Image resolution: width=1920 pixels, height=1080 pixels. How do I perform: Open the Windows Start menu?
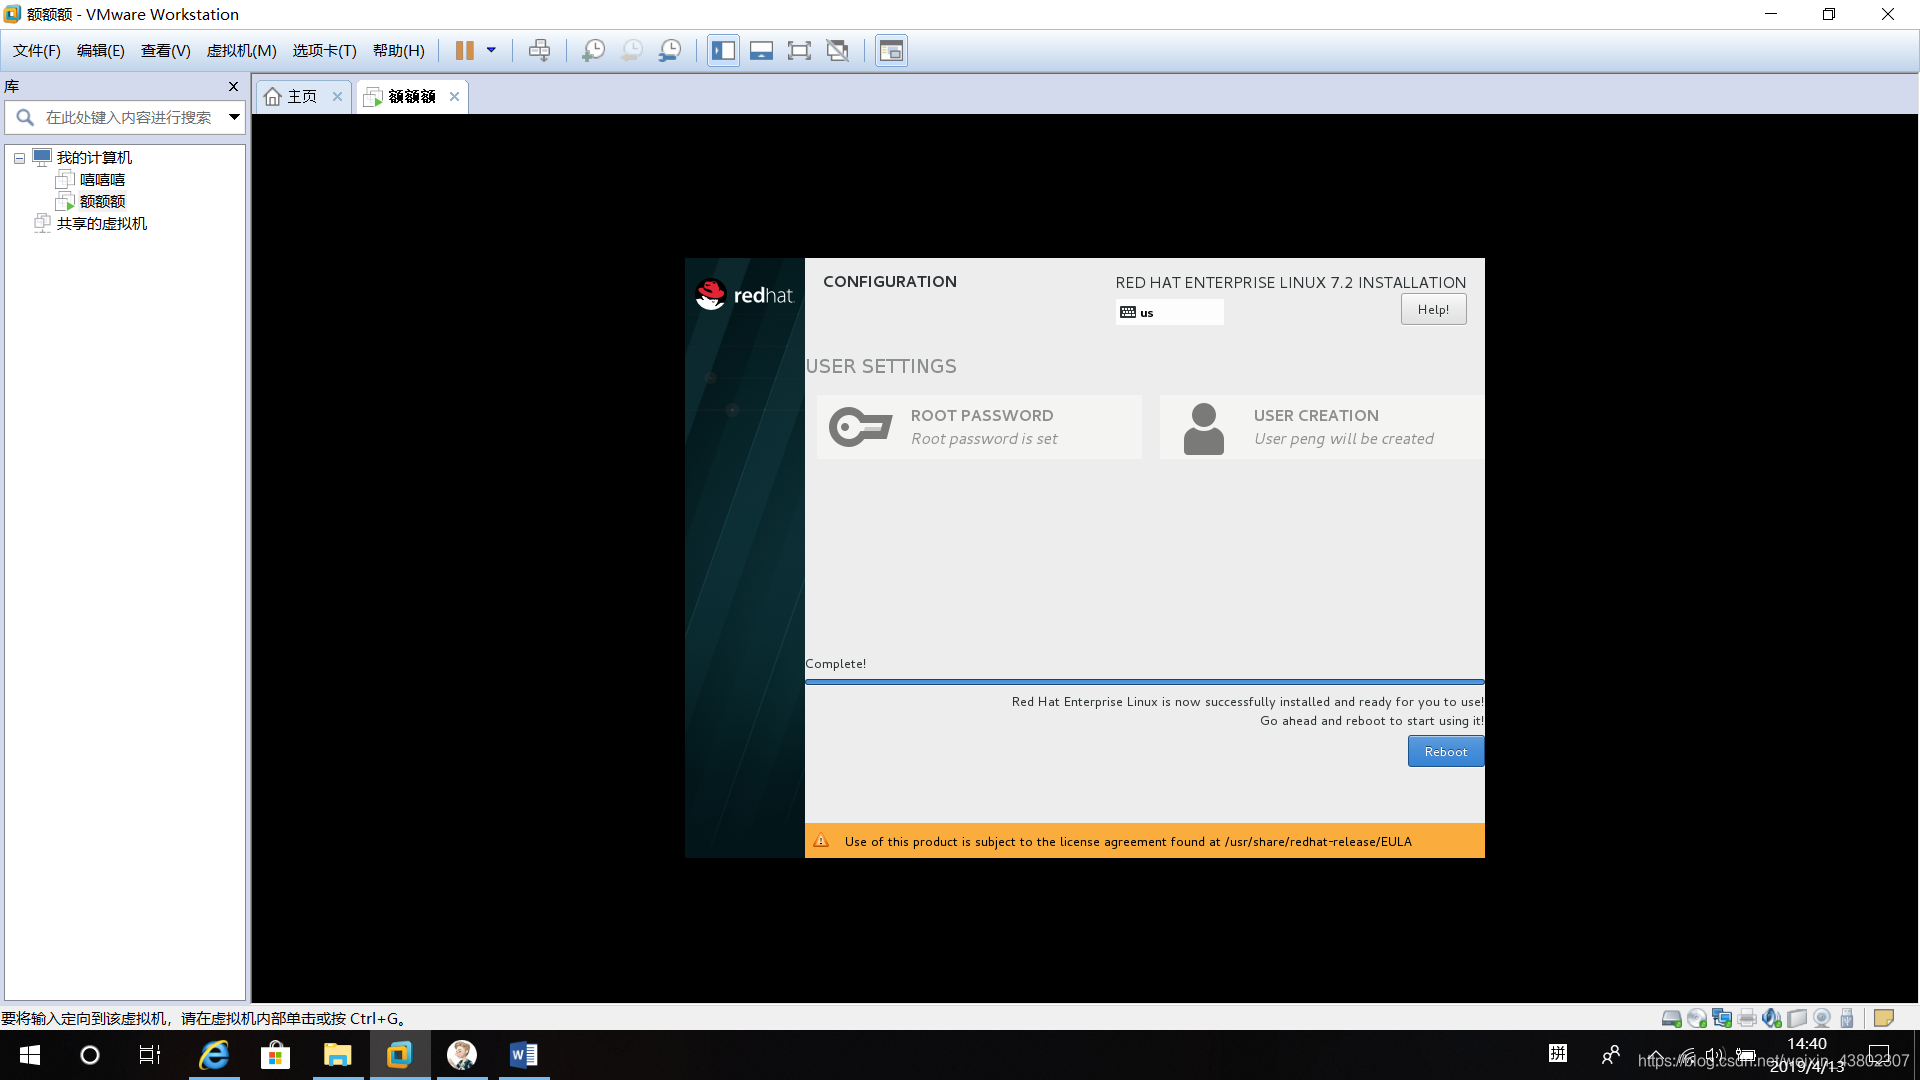(30, 1055)
